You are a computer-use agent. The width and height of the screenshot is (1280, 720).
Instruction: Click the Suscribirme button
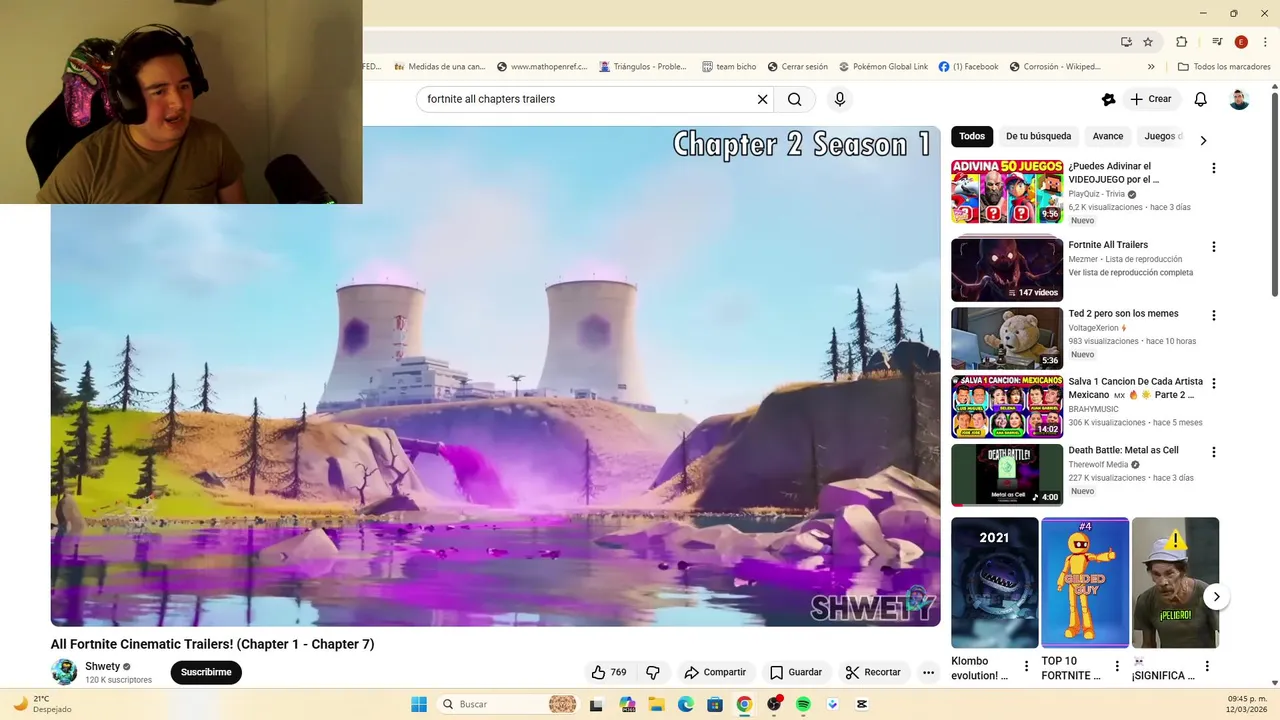206,672
